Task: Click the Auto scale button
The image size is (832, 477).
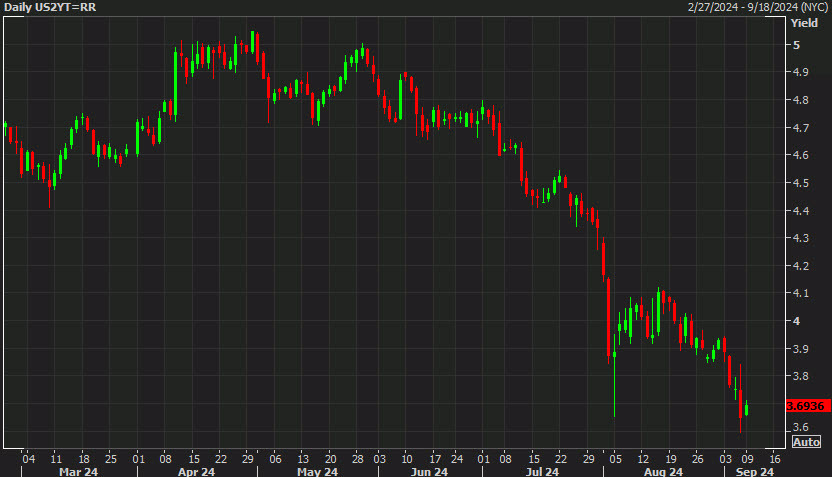Action: coord(806,442)
